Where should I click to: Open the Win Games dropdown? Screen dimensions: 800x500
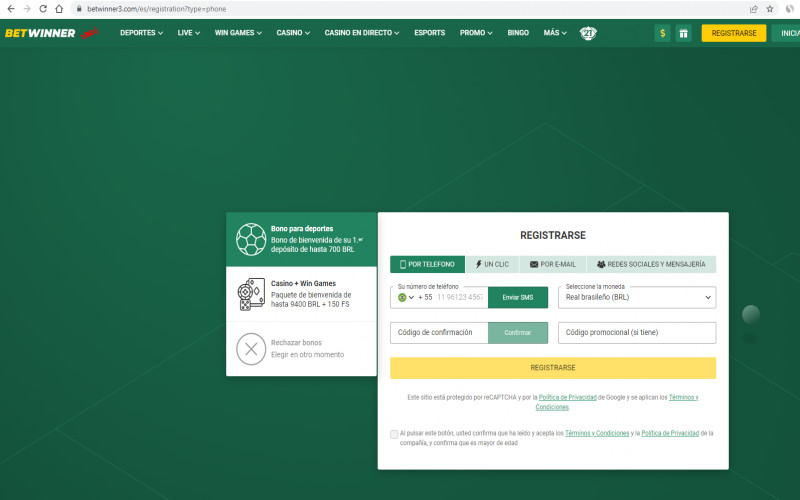(x=238, y=33)
